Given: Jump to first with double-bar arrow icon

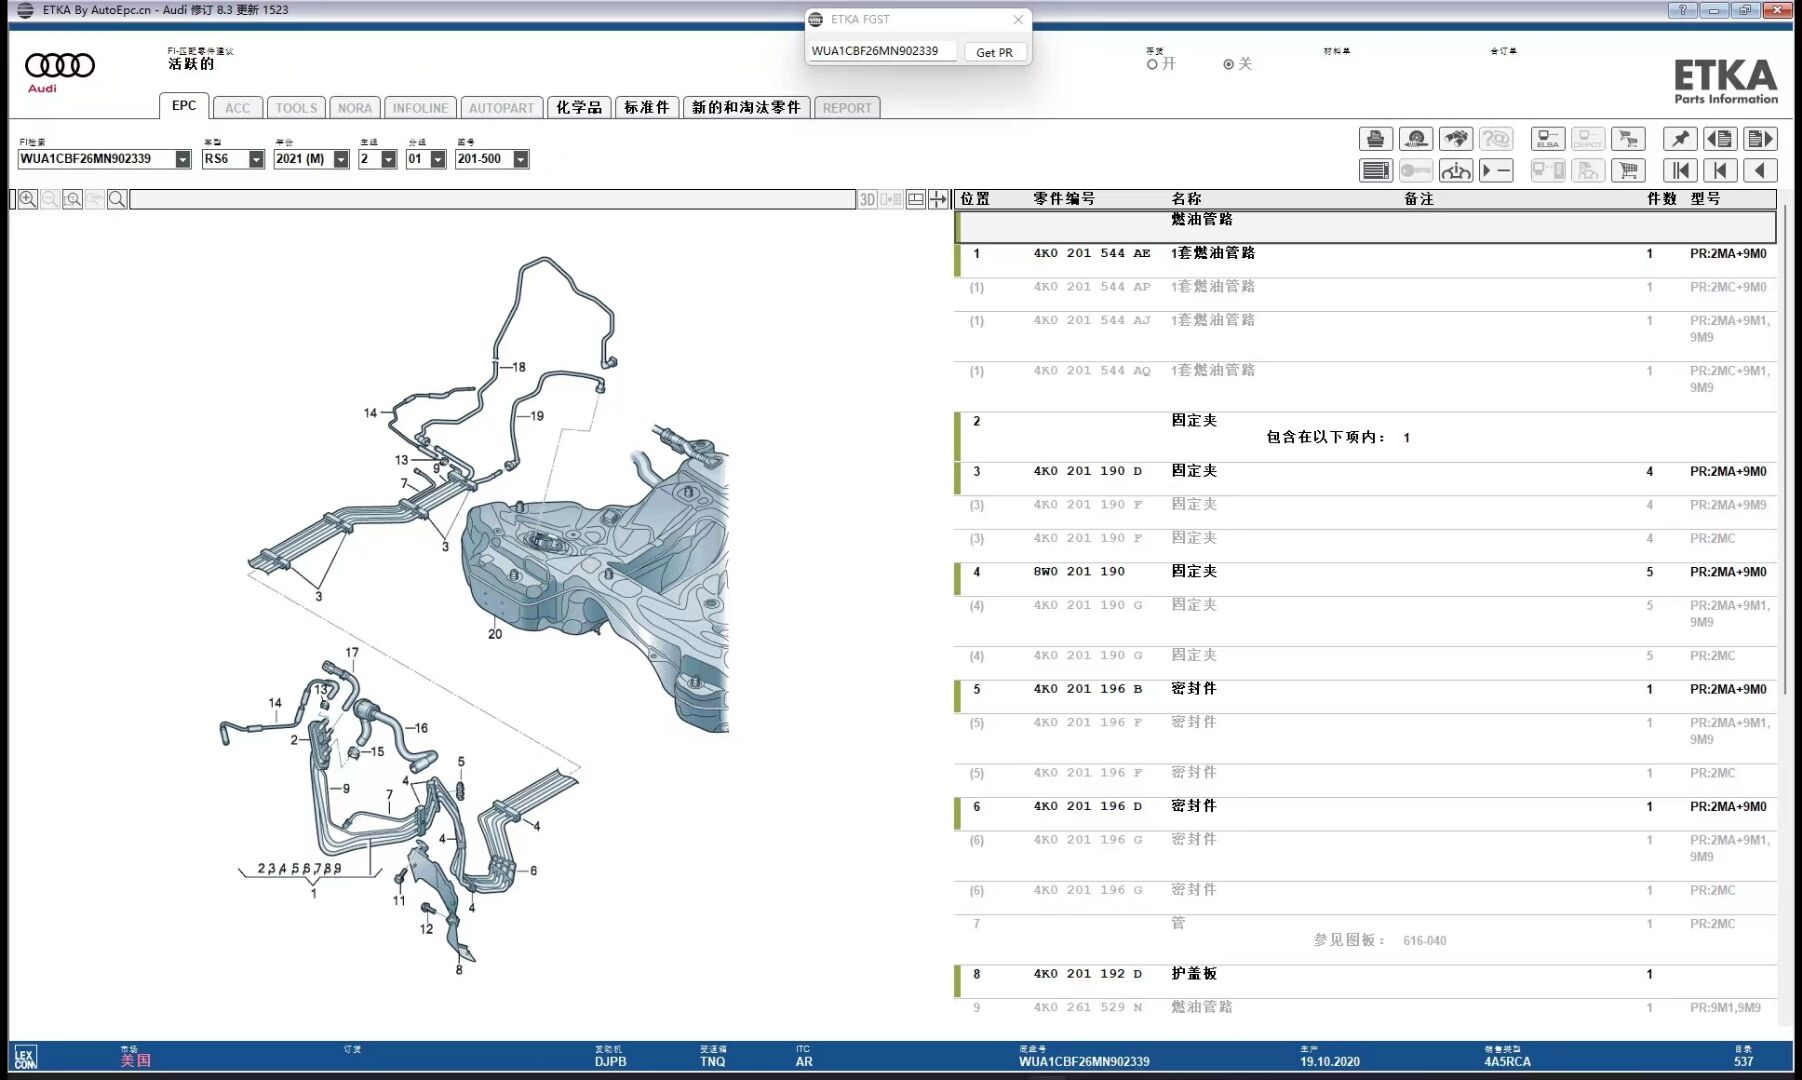Looking at the screenshot, I should coord(1680,171).
